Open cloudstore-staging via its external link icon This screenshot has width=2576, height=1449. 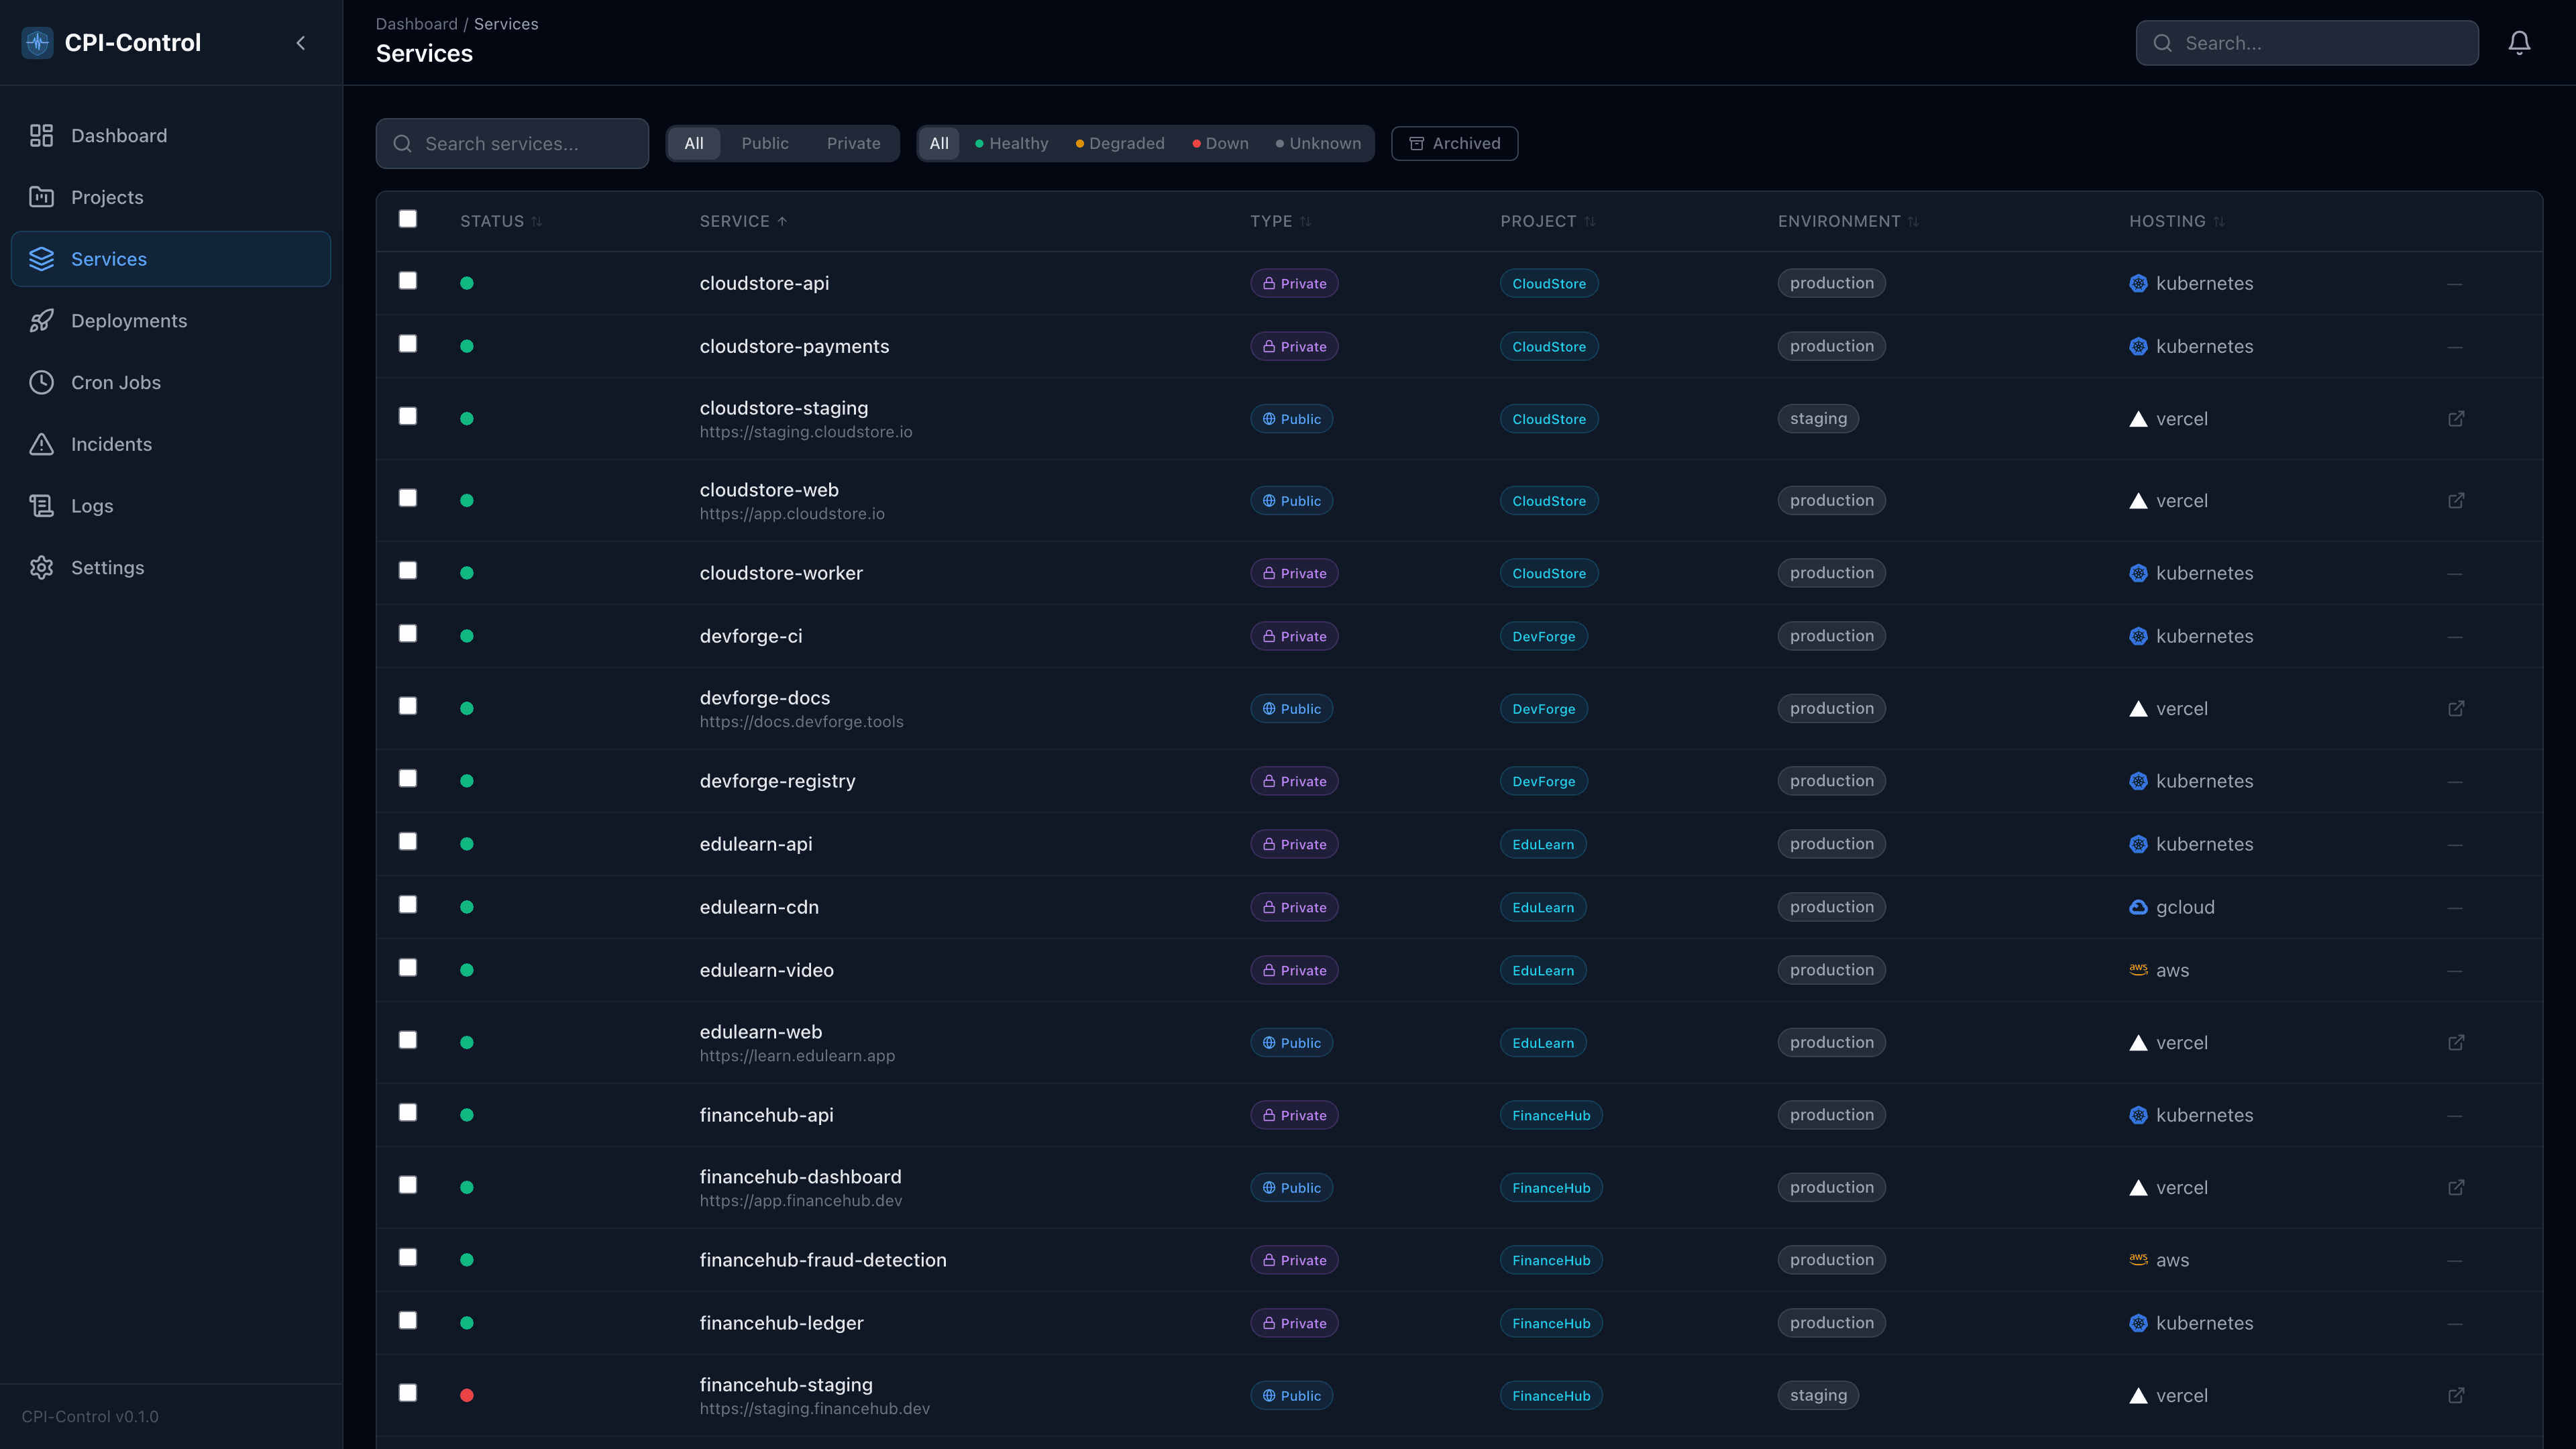pos(2457,418)
